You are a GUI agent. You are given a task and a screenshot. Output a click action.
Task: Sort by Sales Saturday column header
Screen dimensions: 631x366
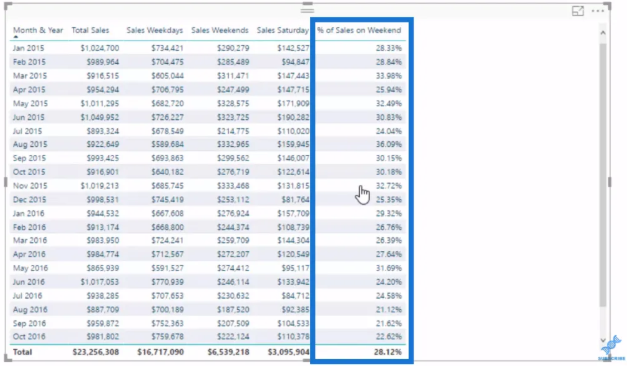coord(283,30)
